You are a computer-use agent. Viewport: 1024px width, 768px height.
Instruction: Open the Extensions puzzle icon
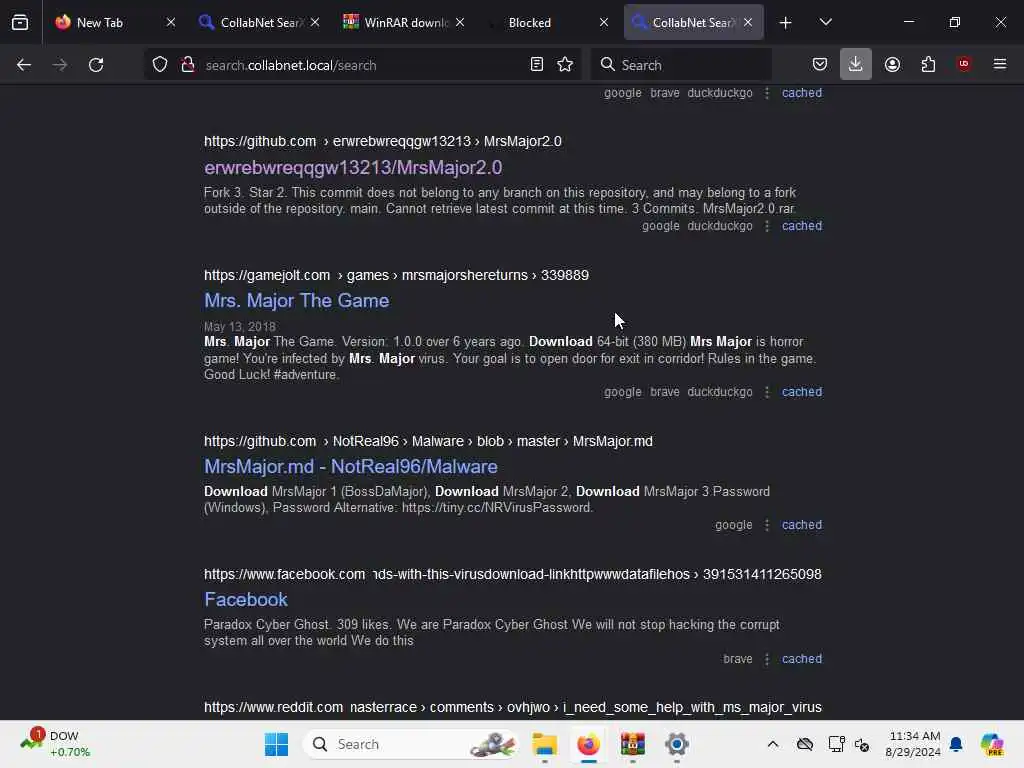928,65
